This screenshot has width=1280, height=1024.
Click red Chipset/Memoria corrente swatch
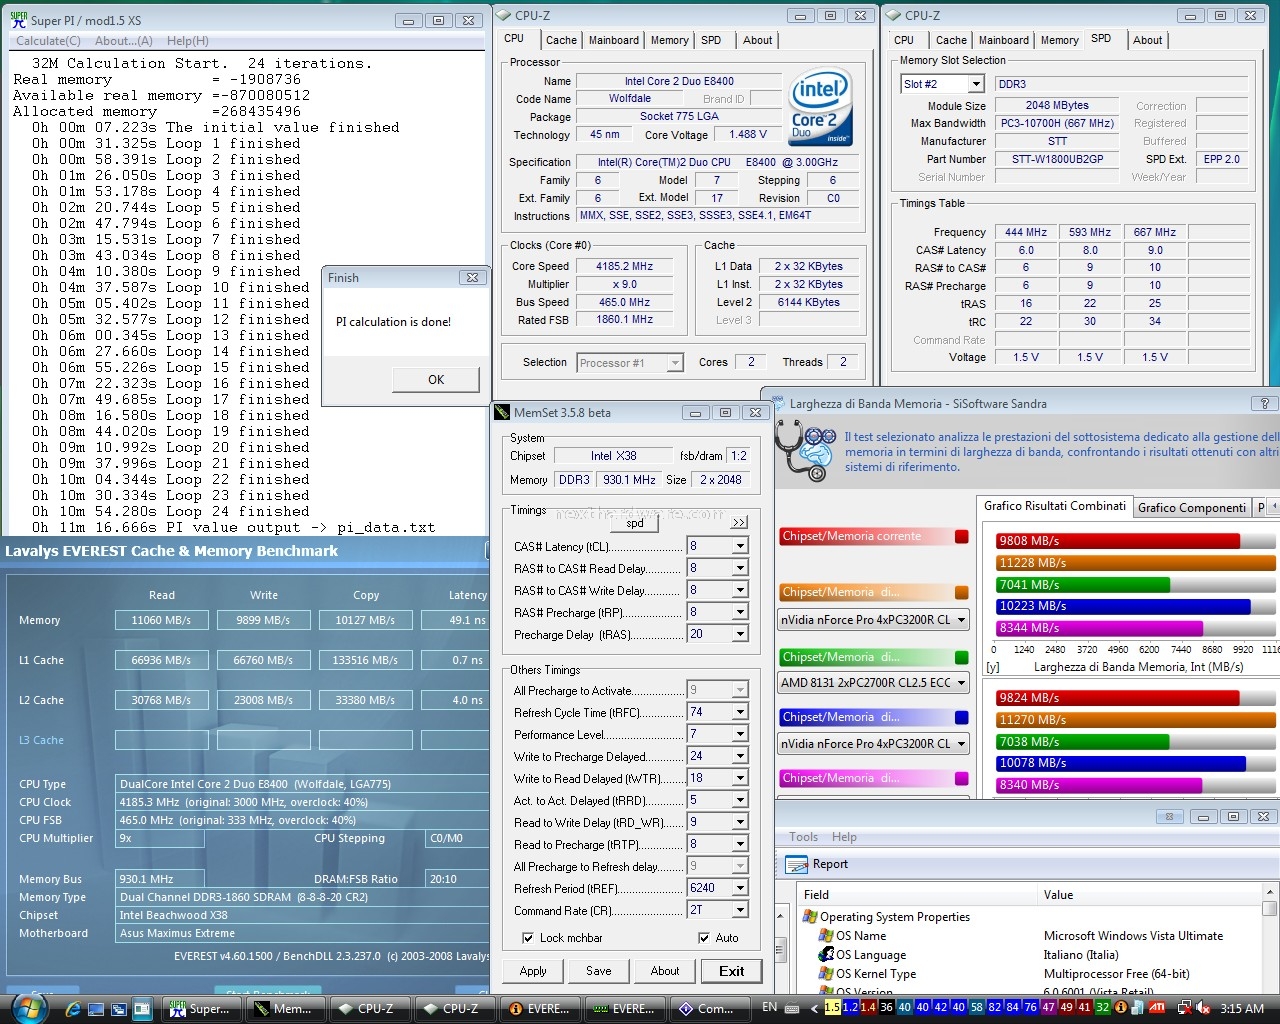962,537
